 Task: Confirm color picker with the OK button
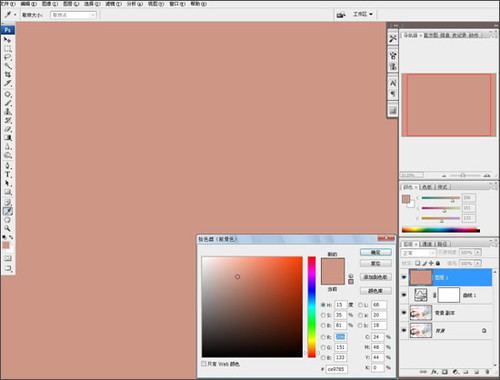pos(376,252)
